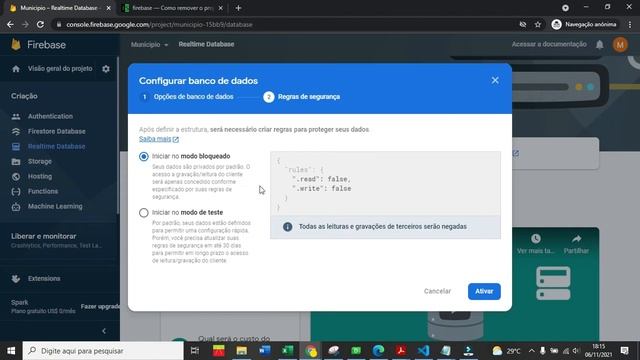Click Acessar a documentação link

pos(549,44)
